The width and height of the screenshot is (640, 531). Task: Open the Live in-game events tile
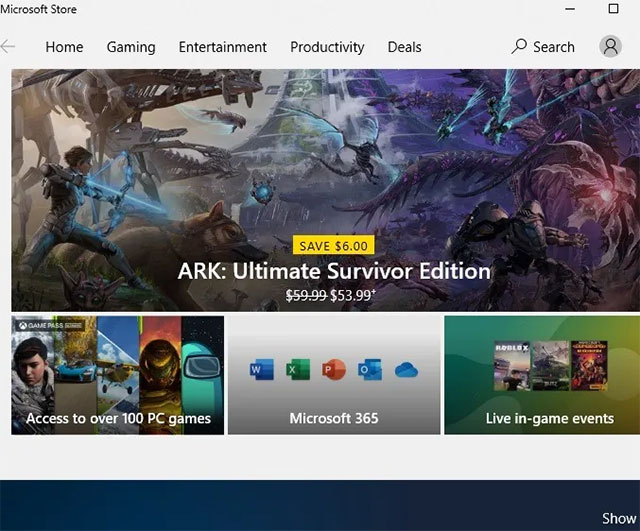(542, 375)
